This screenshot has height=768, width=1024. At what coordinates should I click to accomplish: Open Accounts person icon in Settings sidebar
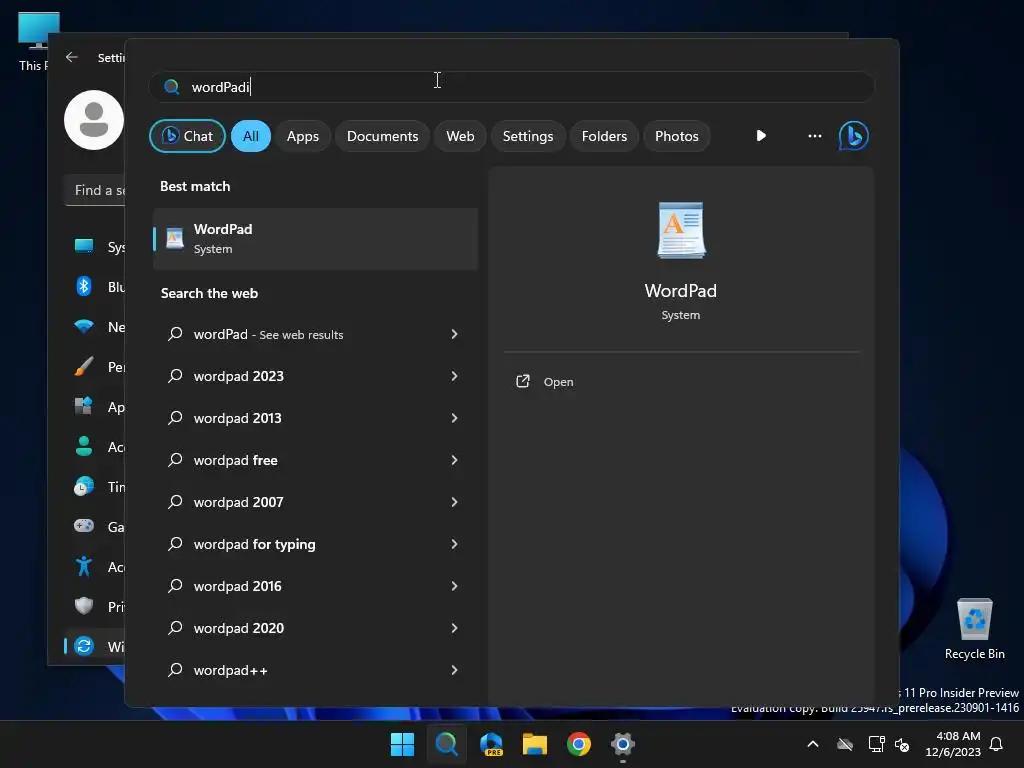tap(84, 446)
